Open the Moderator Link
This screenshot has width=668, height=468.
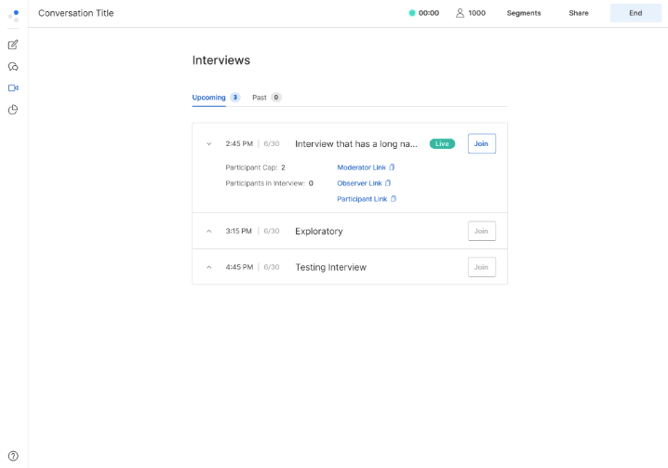click(x=361, y=167)
